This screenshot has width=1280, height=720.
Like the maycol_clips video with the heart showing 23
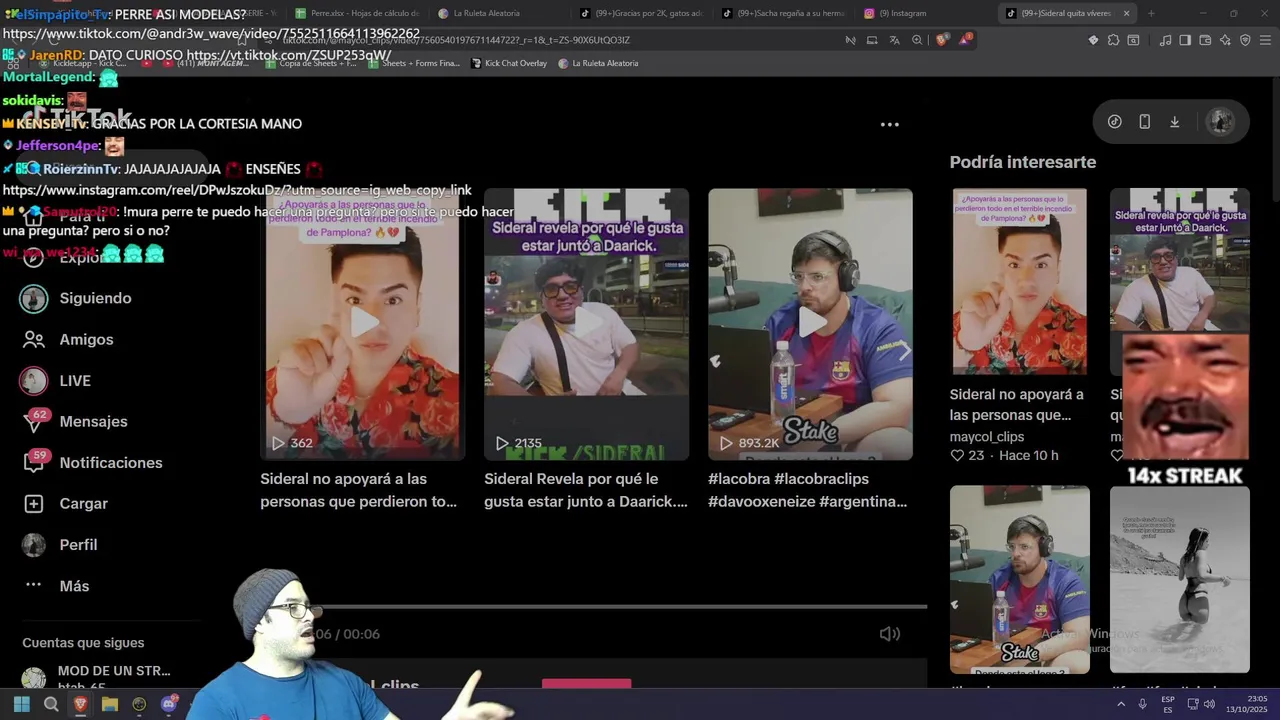tap(957, 455)
